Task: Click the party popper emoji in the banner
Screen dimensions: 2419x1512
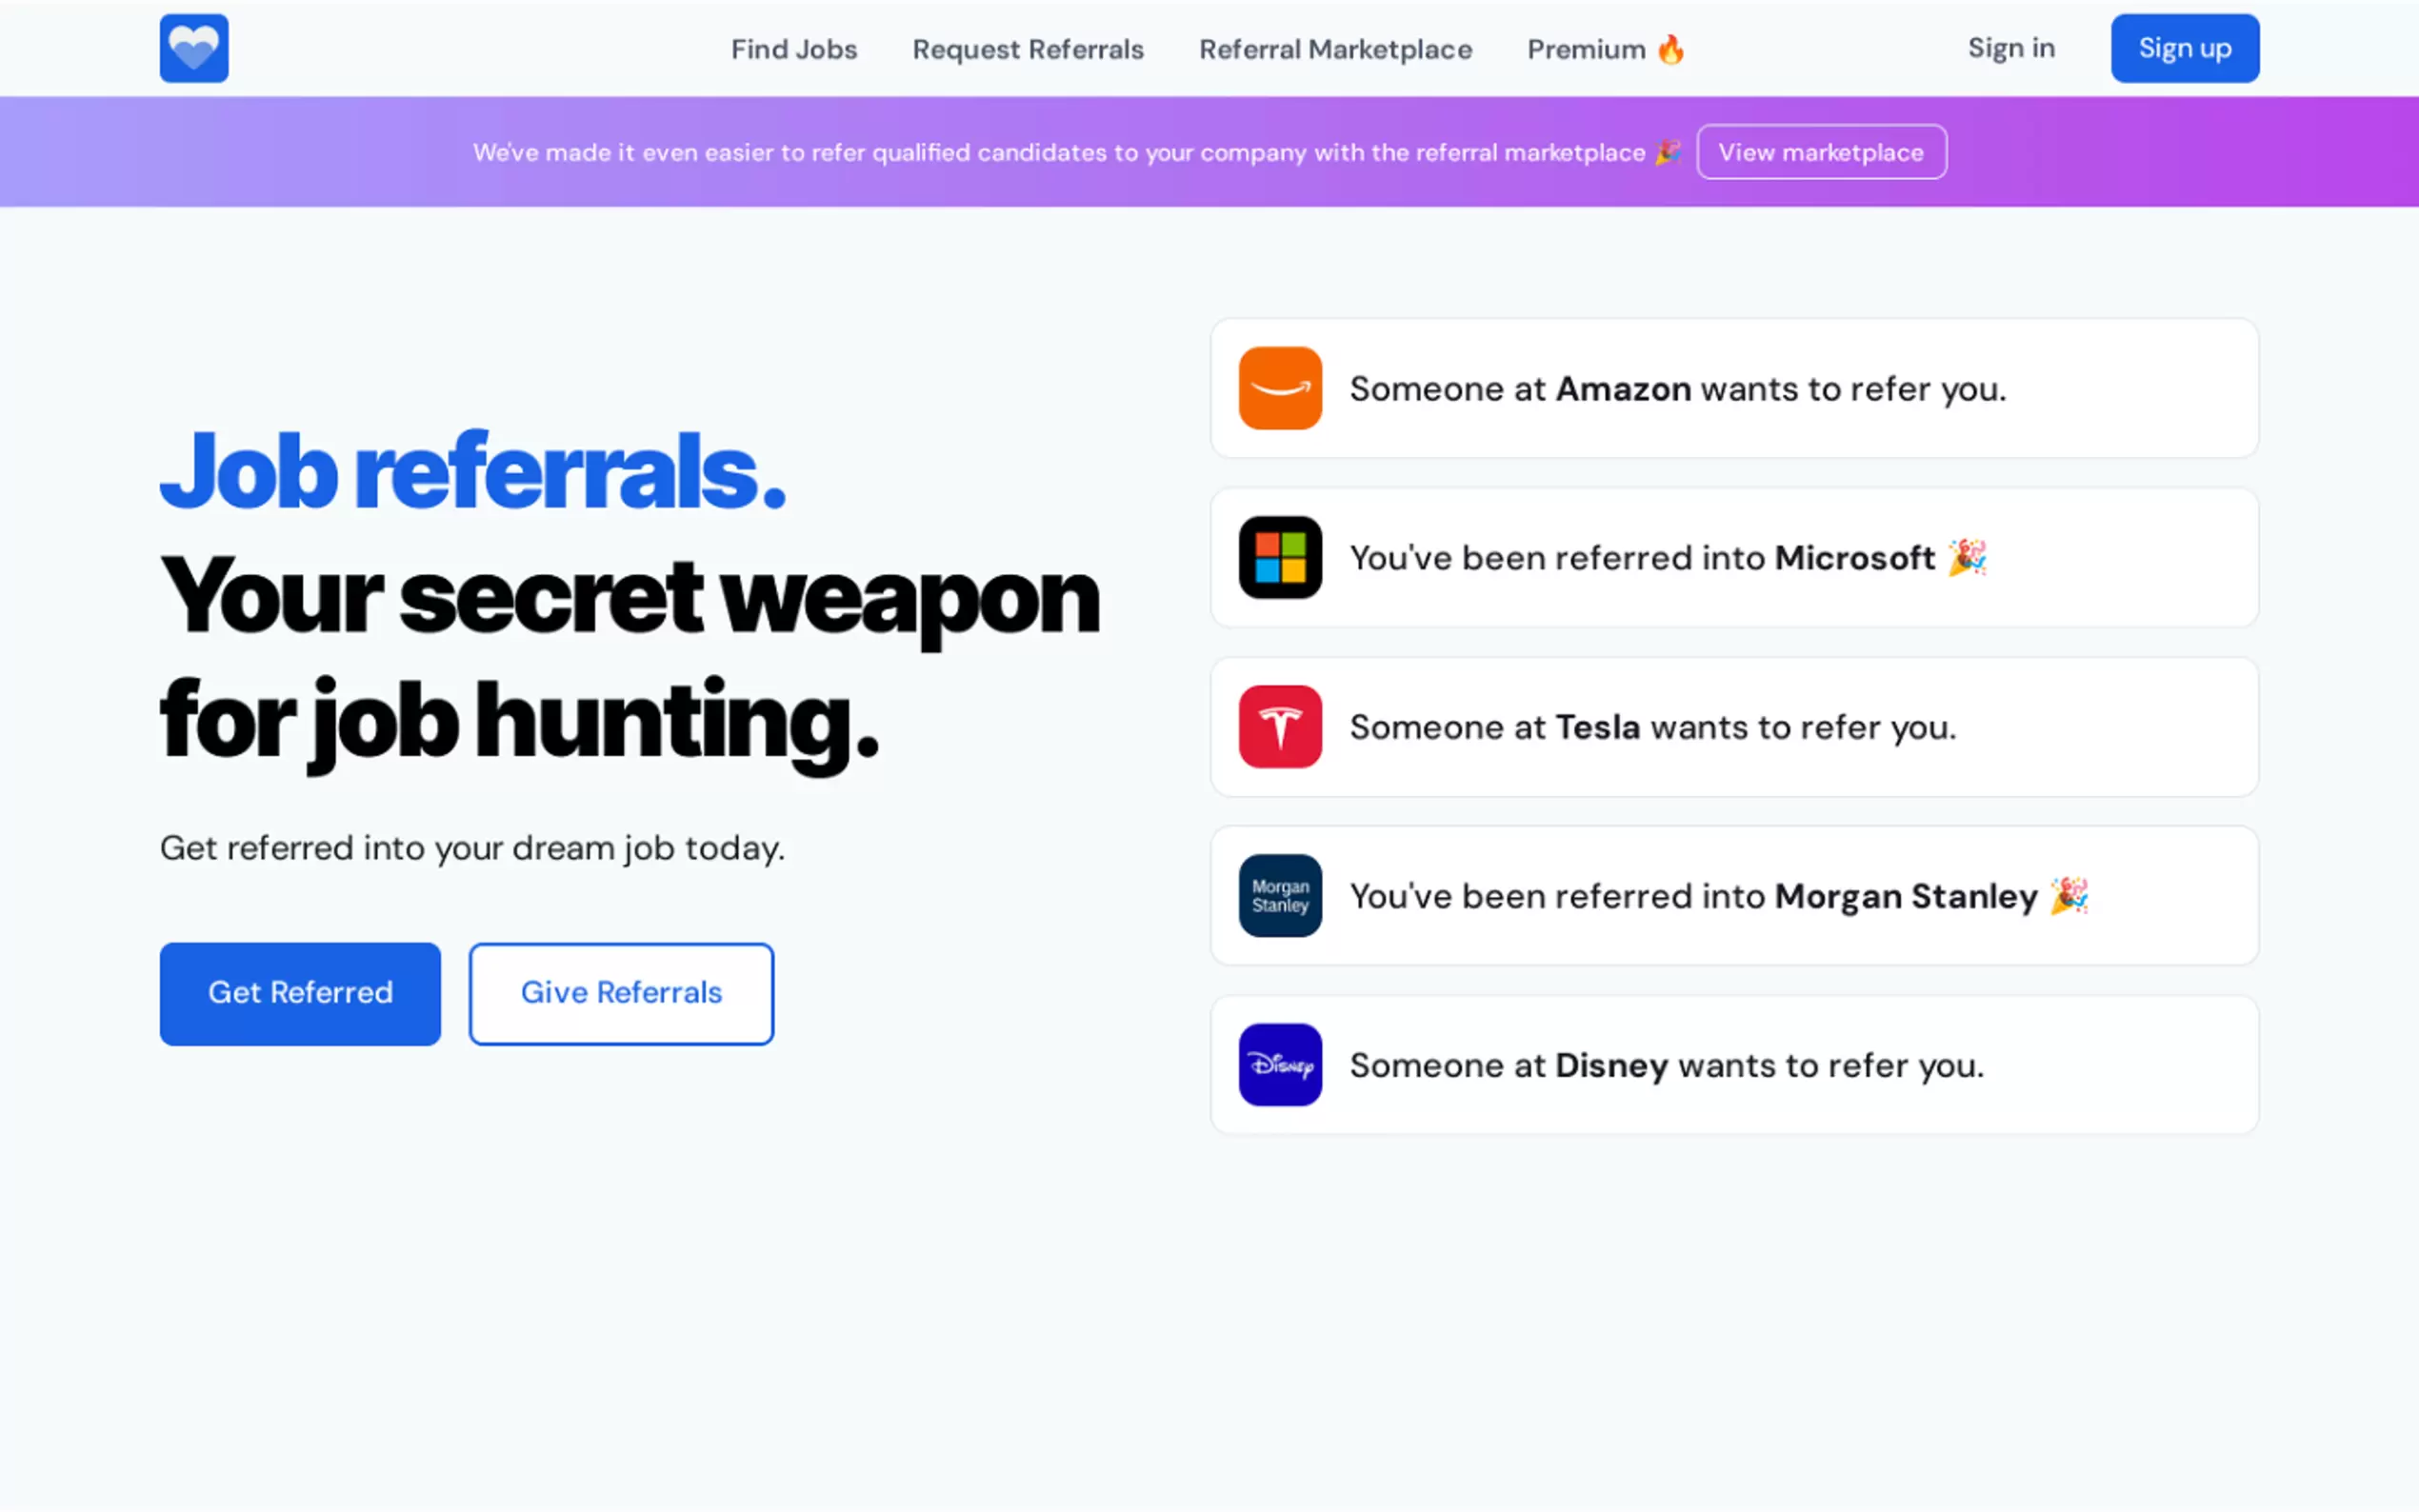Action: pos(1667,152)
